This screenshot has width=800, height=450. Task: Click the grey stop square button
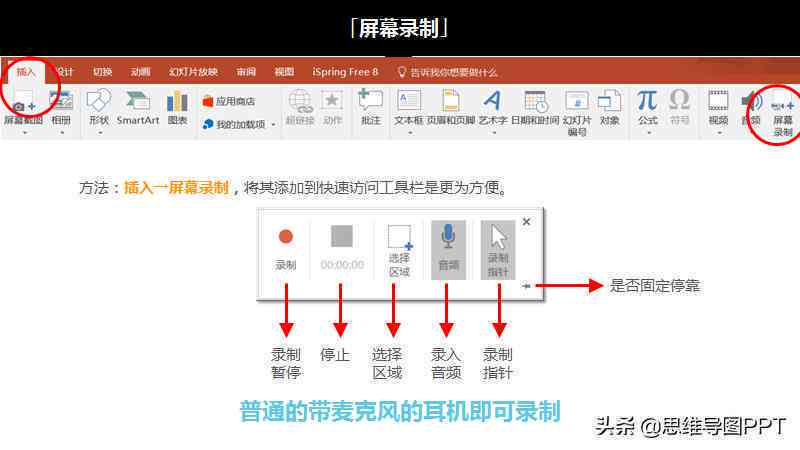342,236
